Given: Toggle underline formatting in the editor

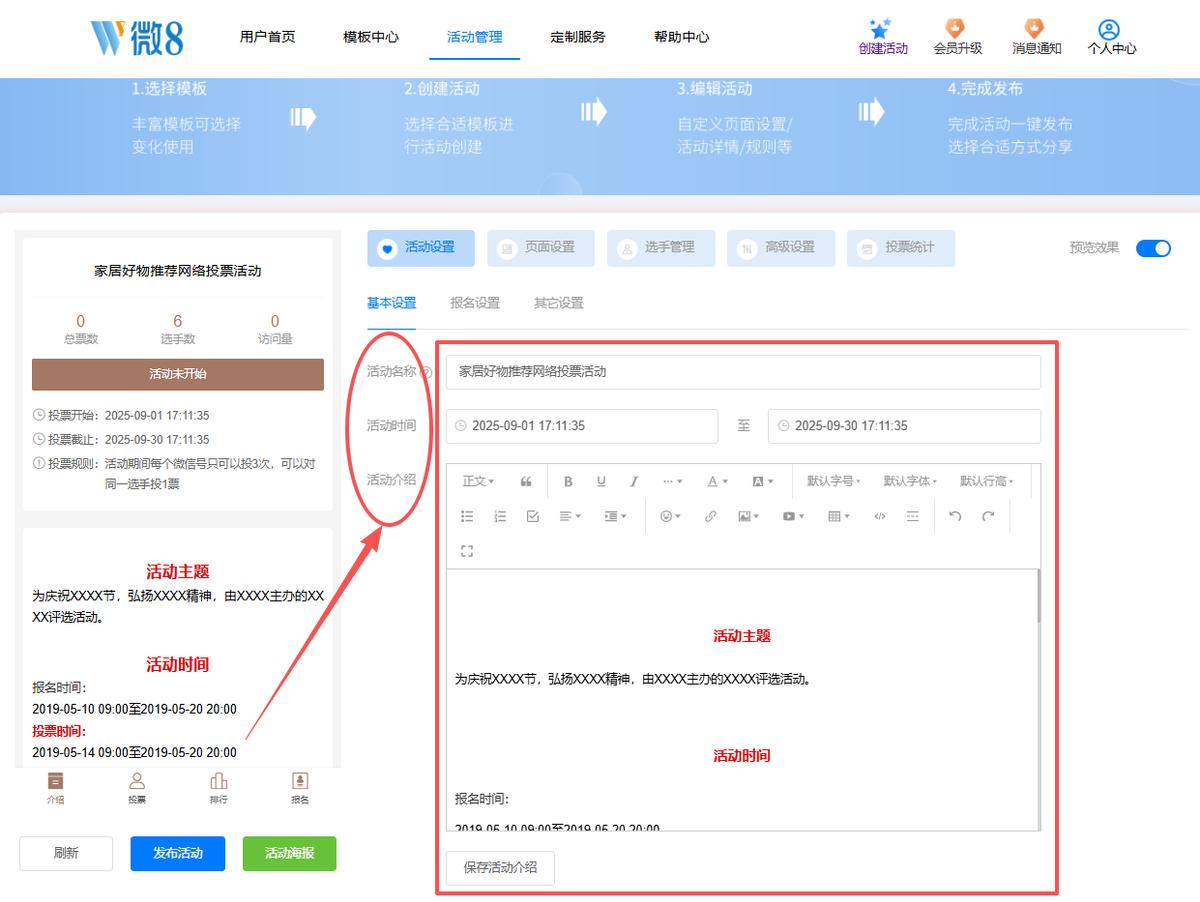Looking at the screenshot, I should (x=601, y=481).
